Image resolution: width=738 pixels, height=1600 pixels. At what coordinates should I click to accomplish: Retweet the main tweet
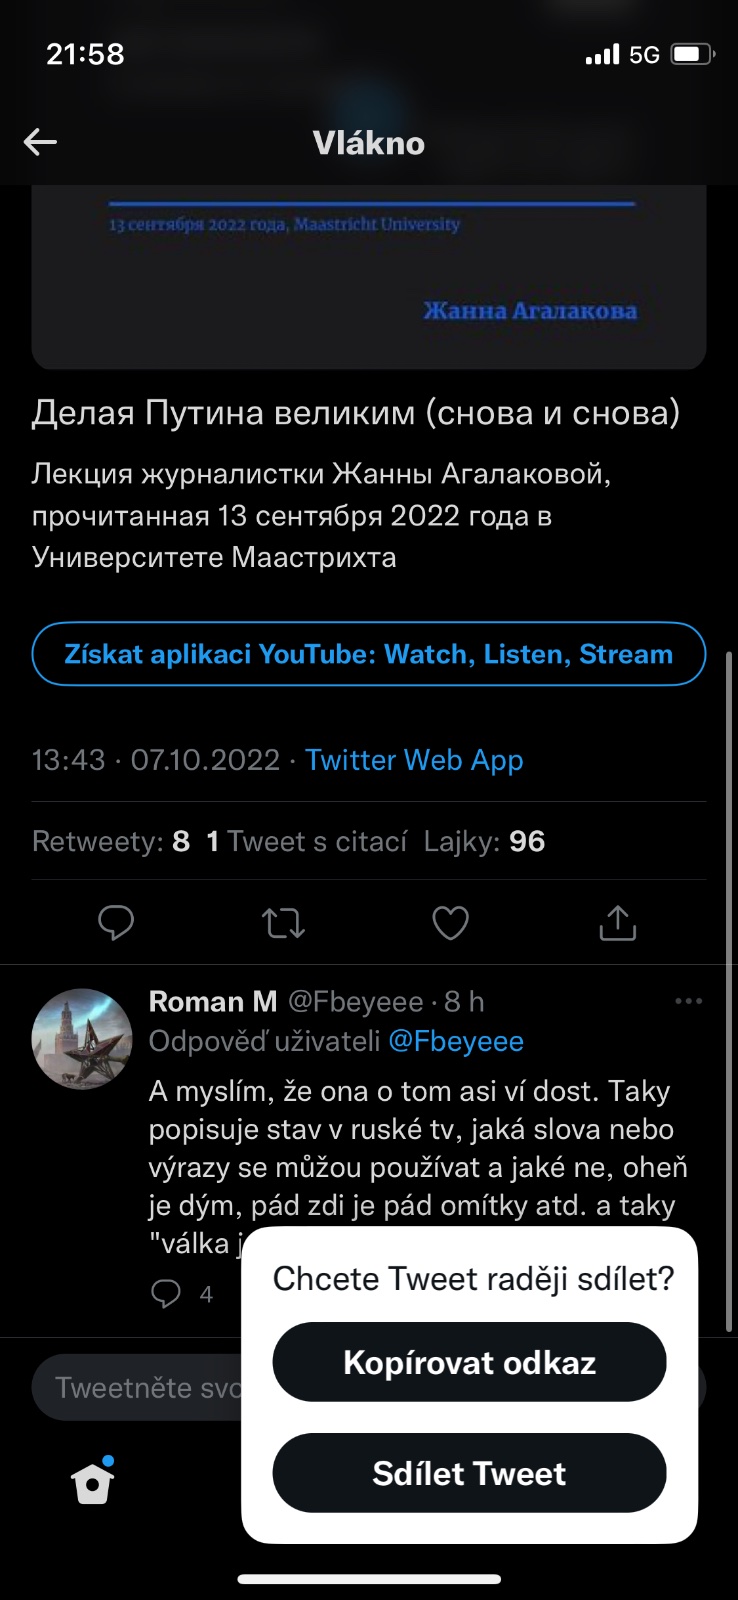[283, 922]
